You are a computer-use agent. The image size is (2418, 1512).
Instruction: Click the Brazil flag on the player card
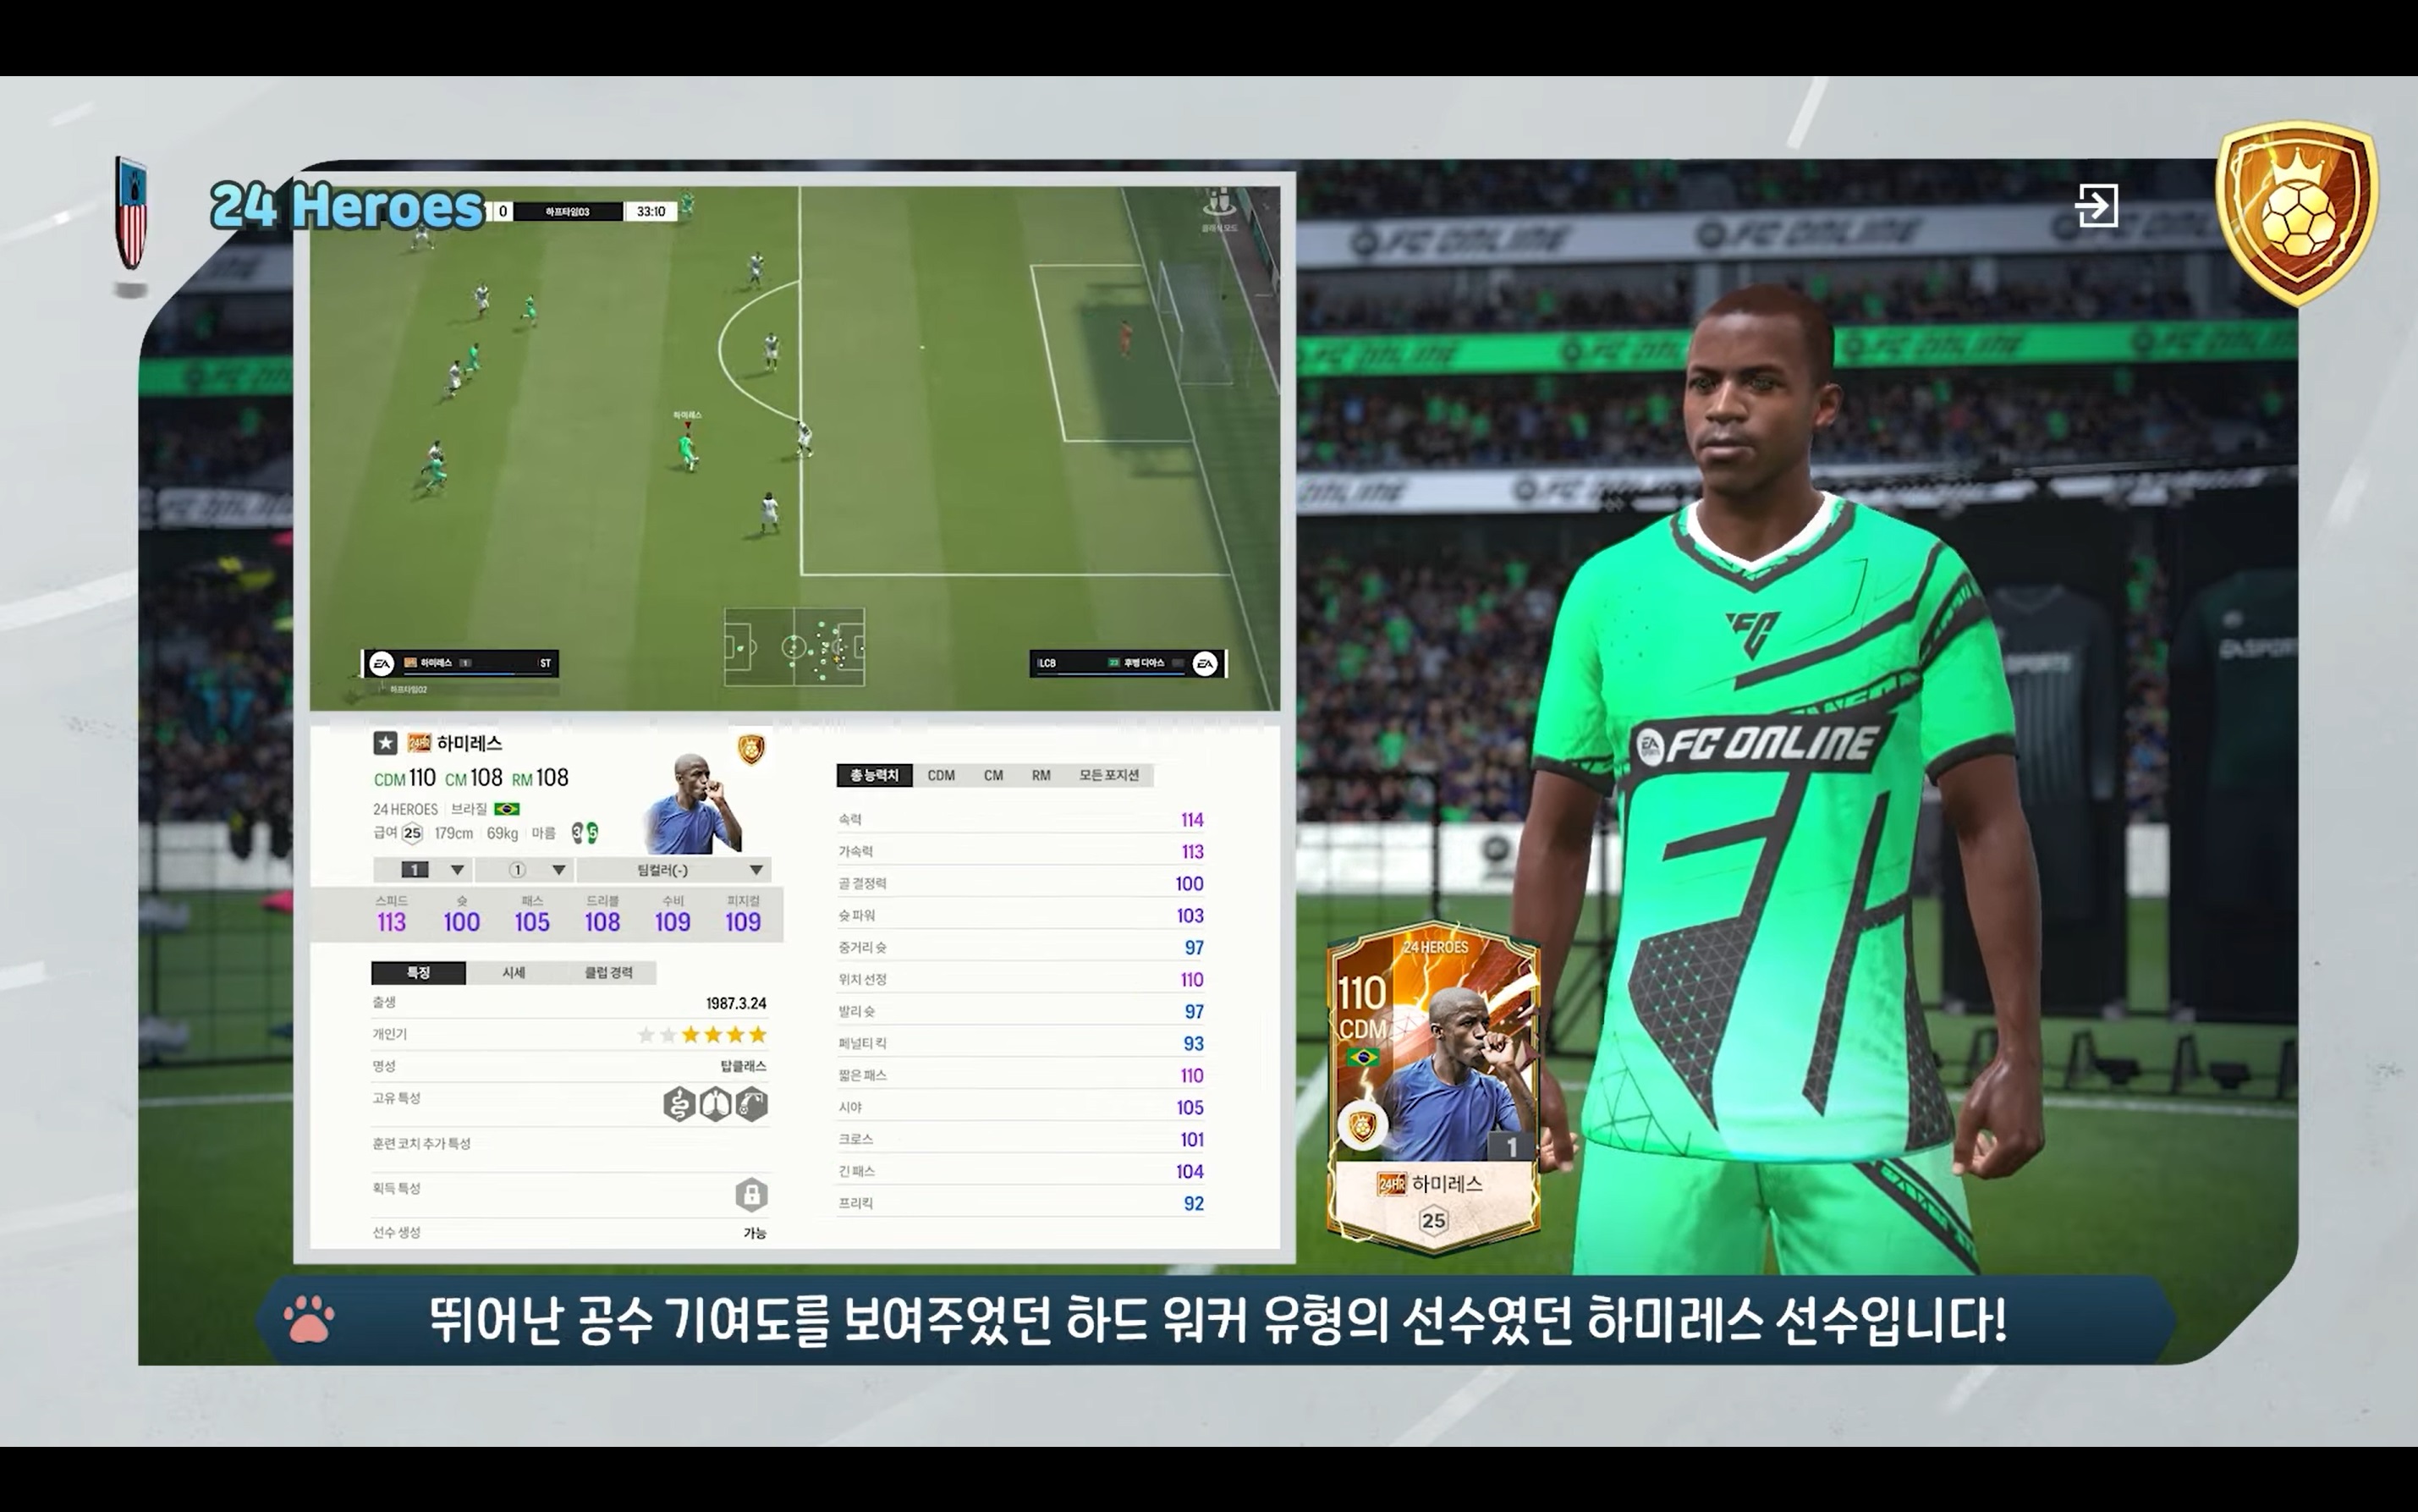pyautogui.click(x=1362, y=1057)
